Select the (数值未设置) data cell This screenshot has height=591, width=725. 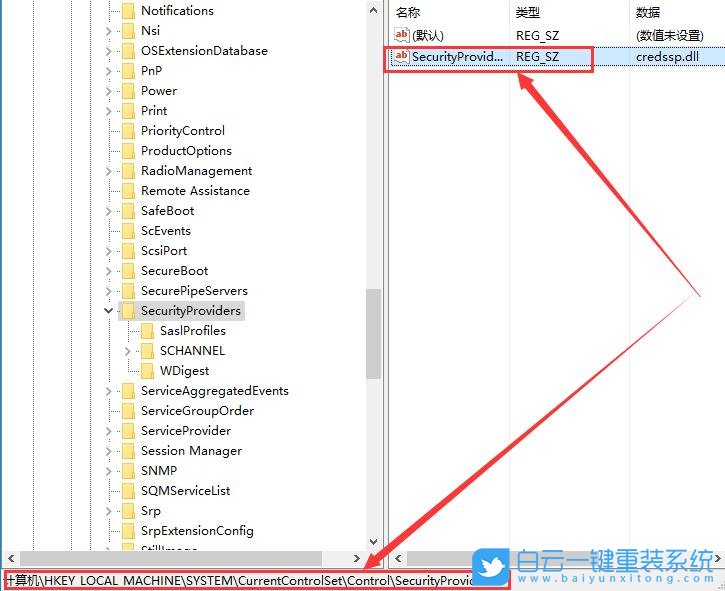click(x=670, y=36)
